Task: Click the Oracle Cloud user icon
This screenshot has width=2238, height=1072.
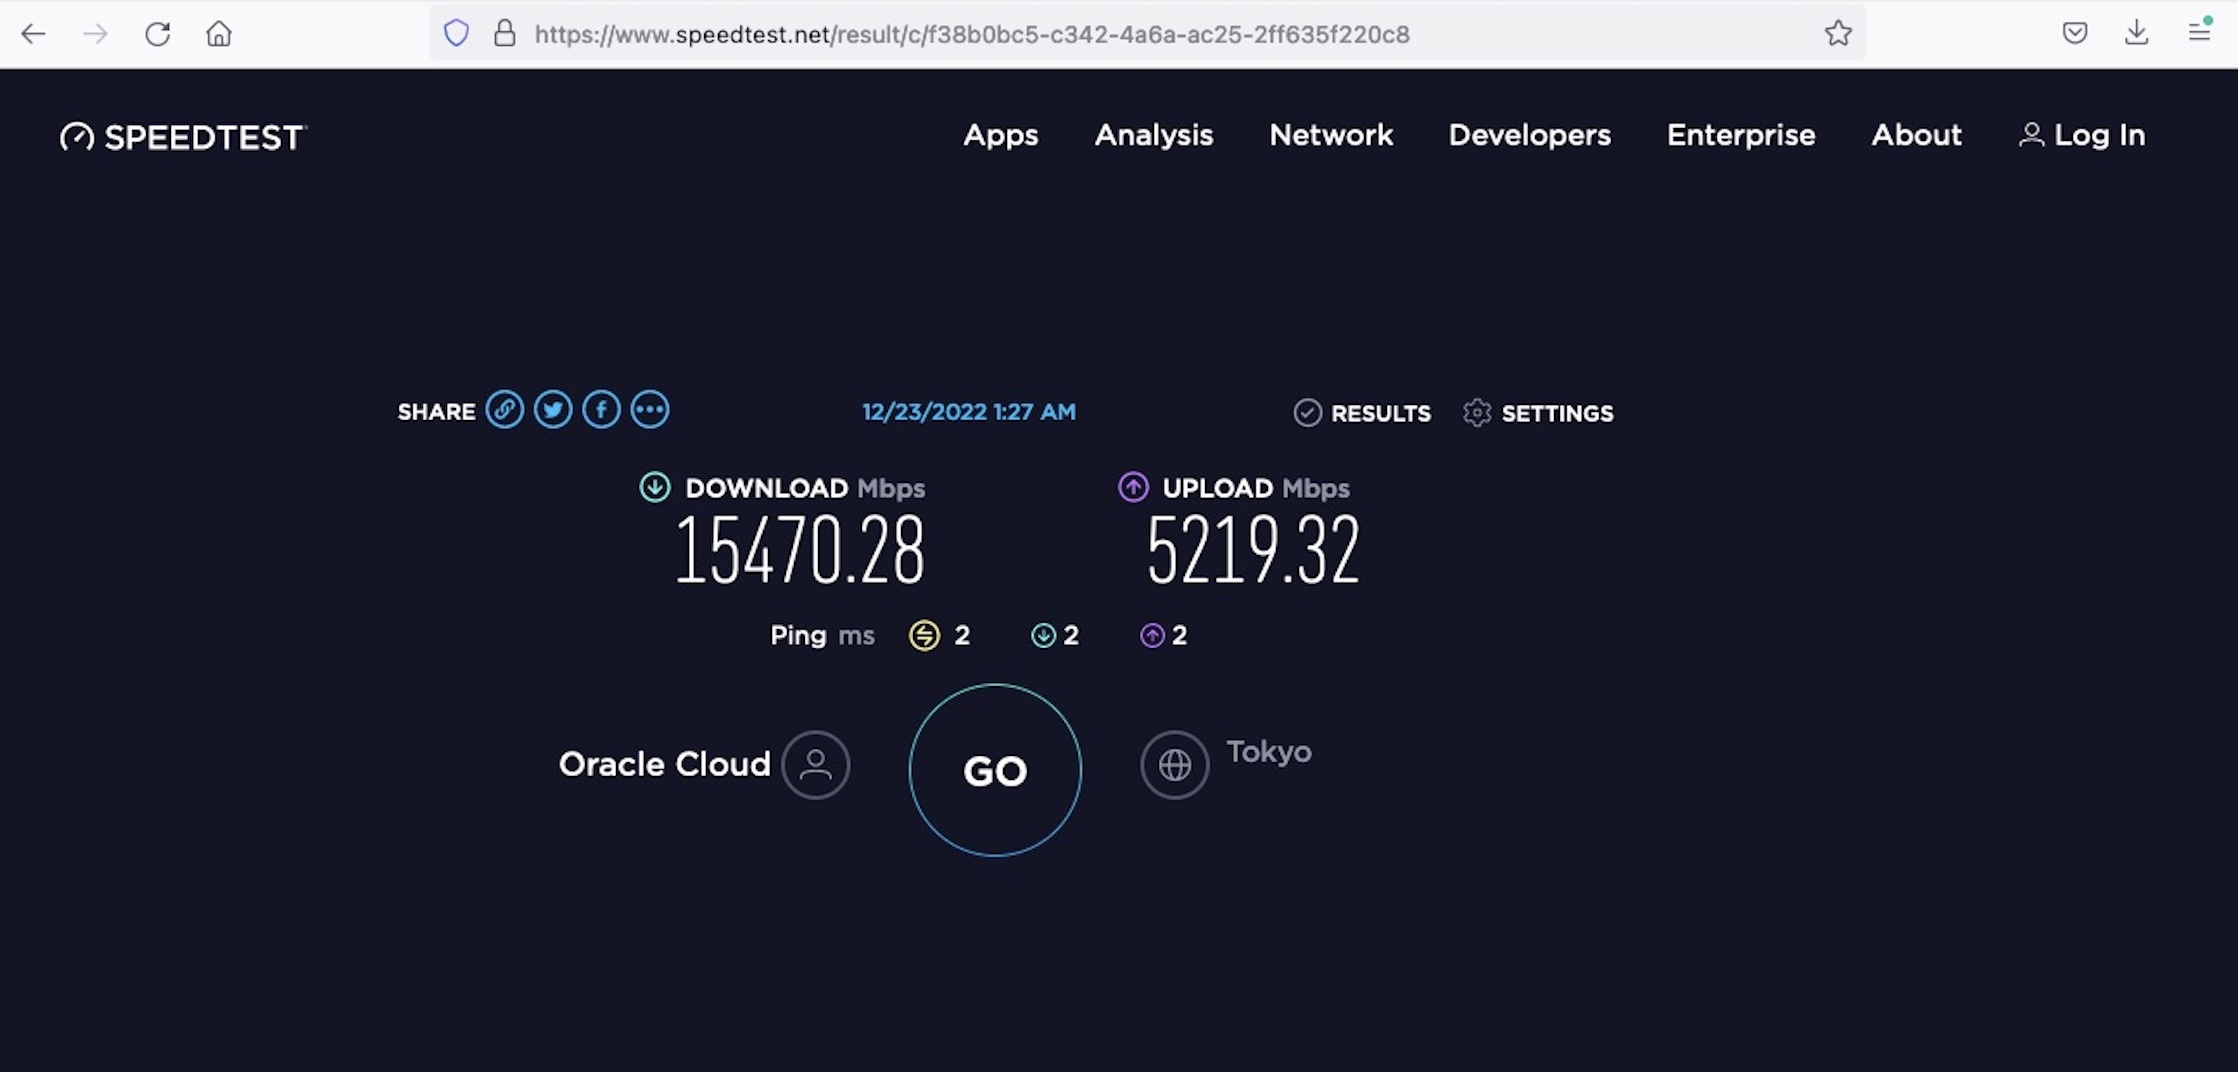Action: point(815,765)
